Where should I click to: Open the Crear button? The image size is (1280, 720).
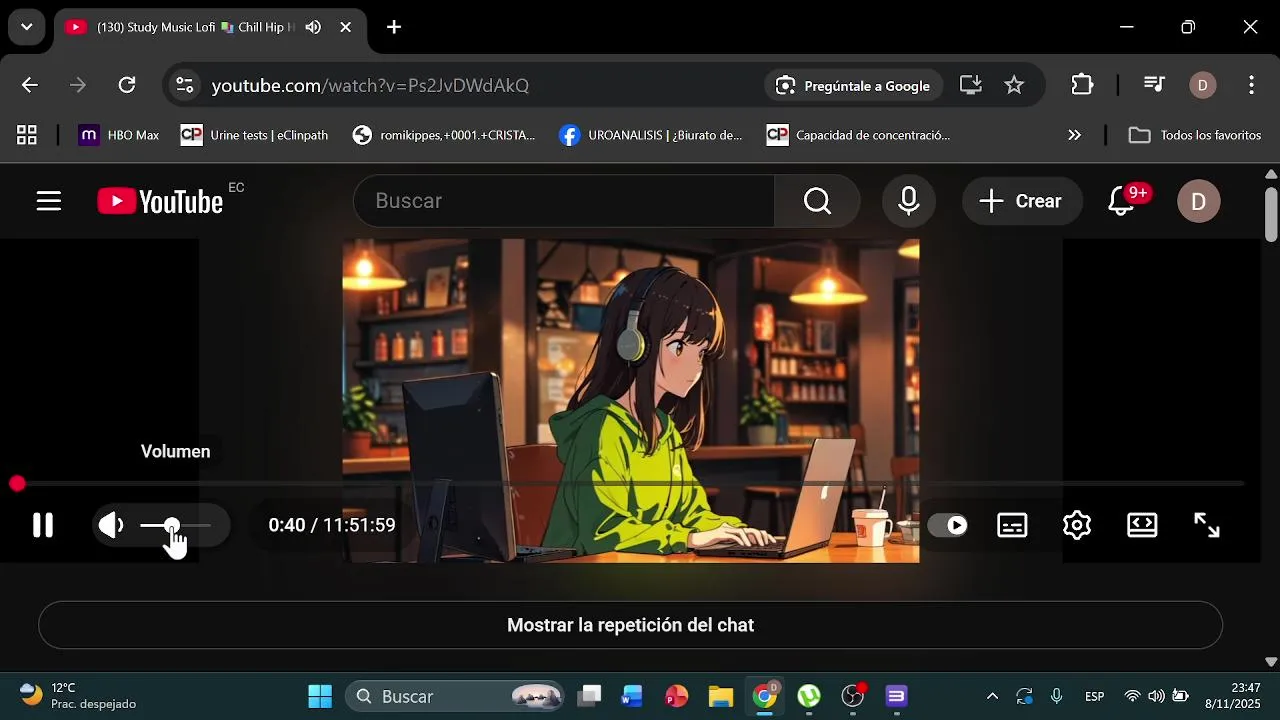(1022, 201)
